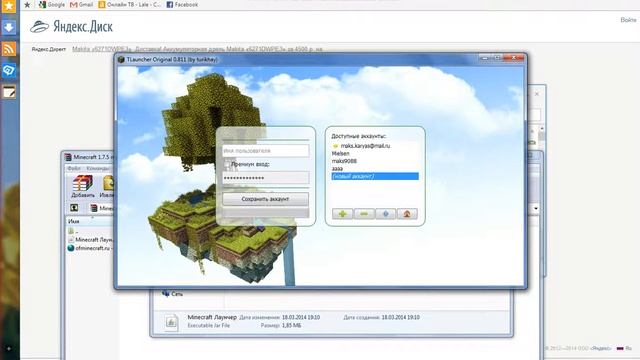
Task: Click the Сеть item in Explorer window
Action: point(173,294)
